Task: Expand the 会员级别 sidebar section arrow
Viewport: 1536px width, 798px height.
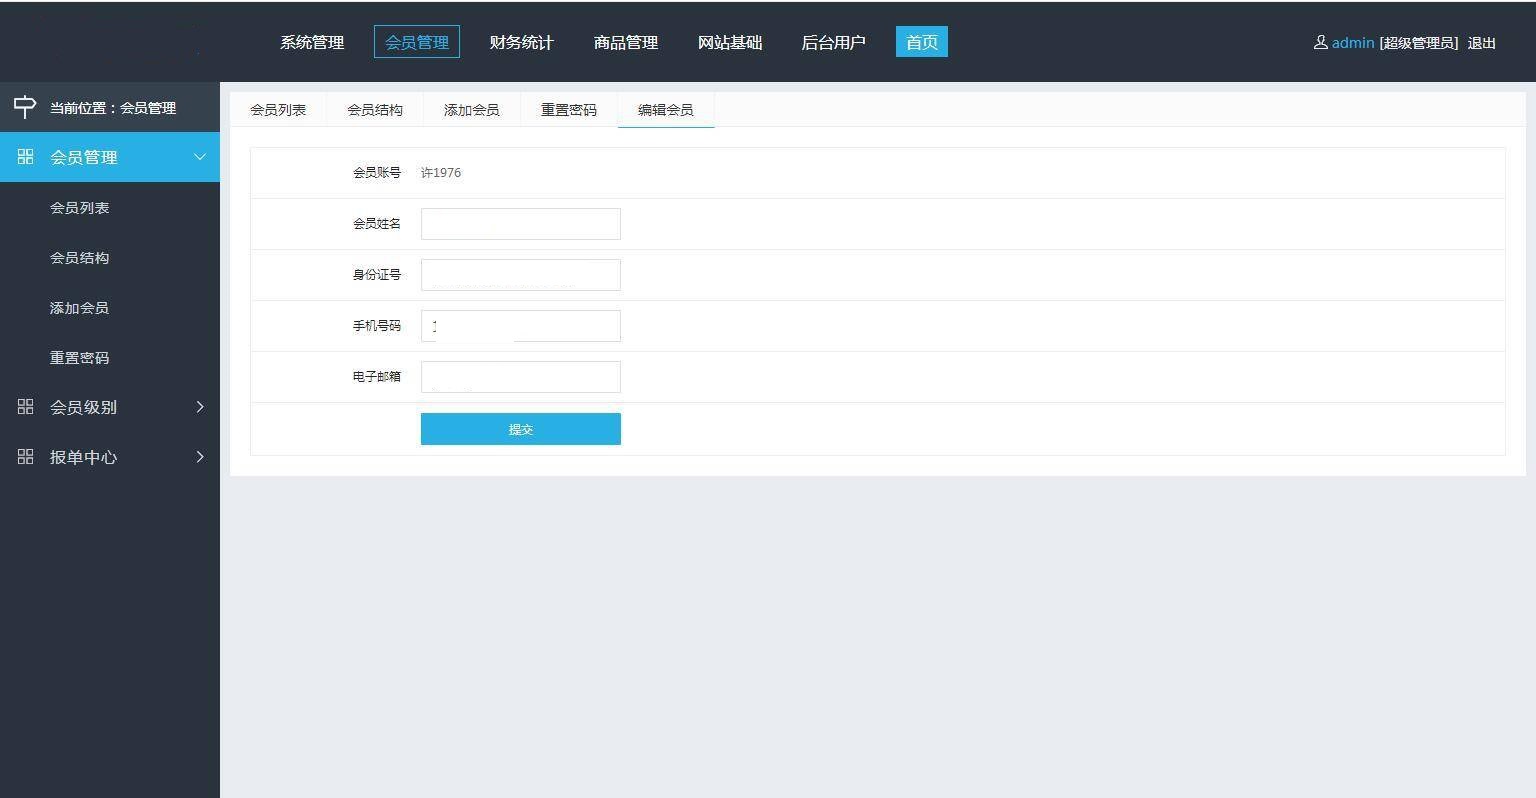Action: click(x=200, y=407)
